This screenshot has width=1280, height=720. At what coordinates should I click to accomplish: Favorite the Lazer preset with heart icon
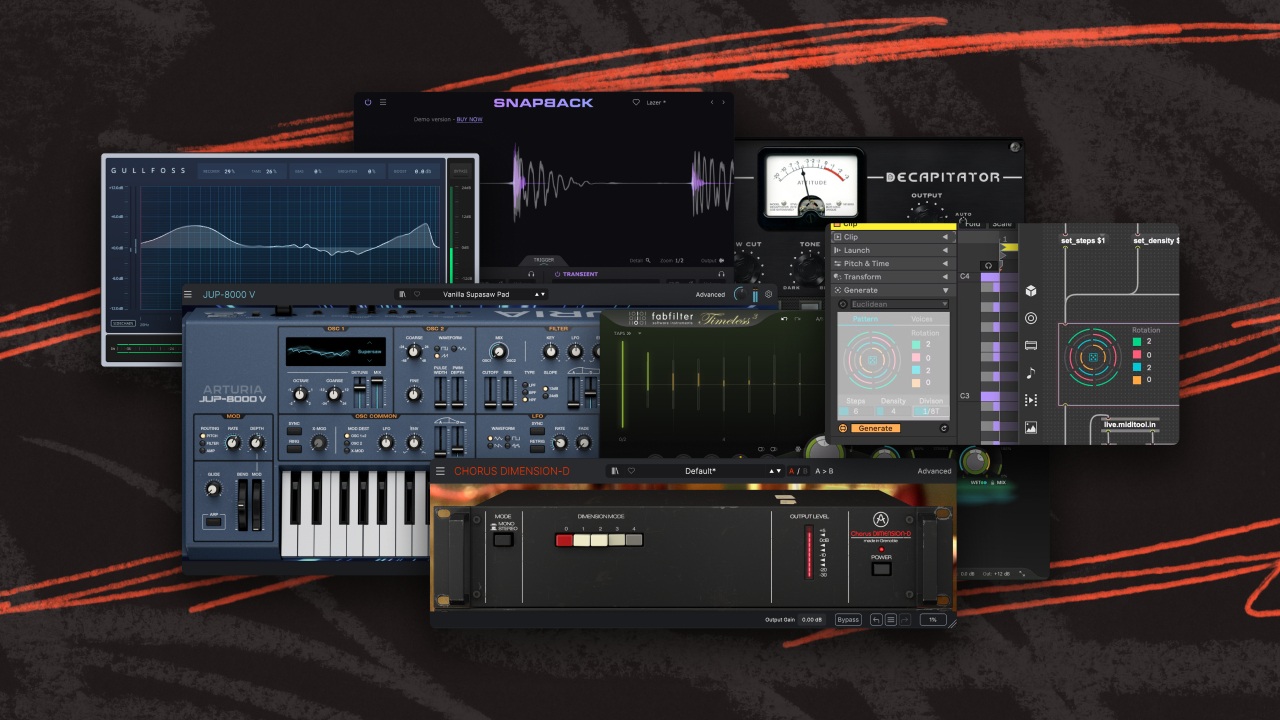tap(636, 102)
